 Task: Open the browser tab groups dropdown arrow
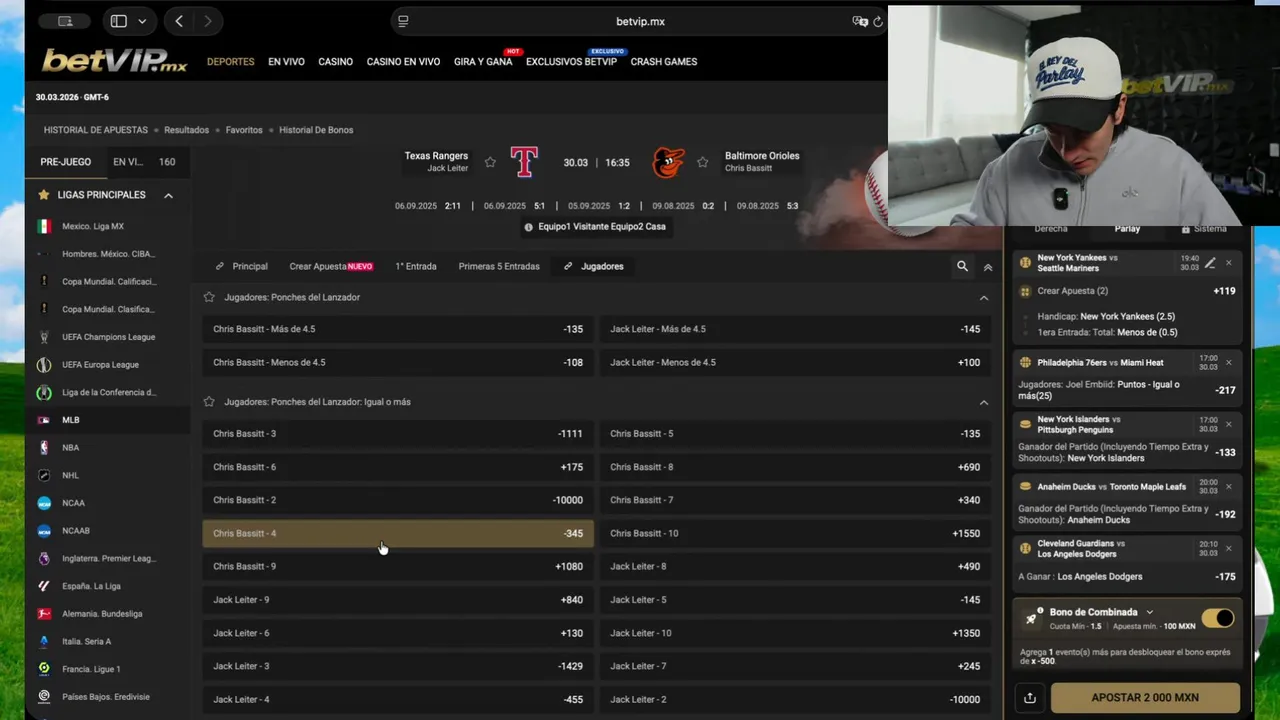(x=142, y=21)
